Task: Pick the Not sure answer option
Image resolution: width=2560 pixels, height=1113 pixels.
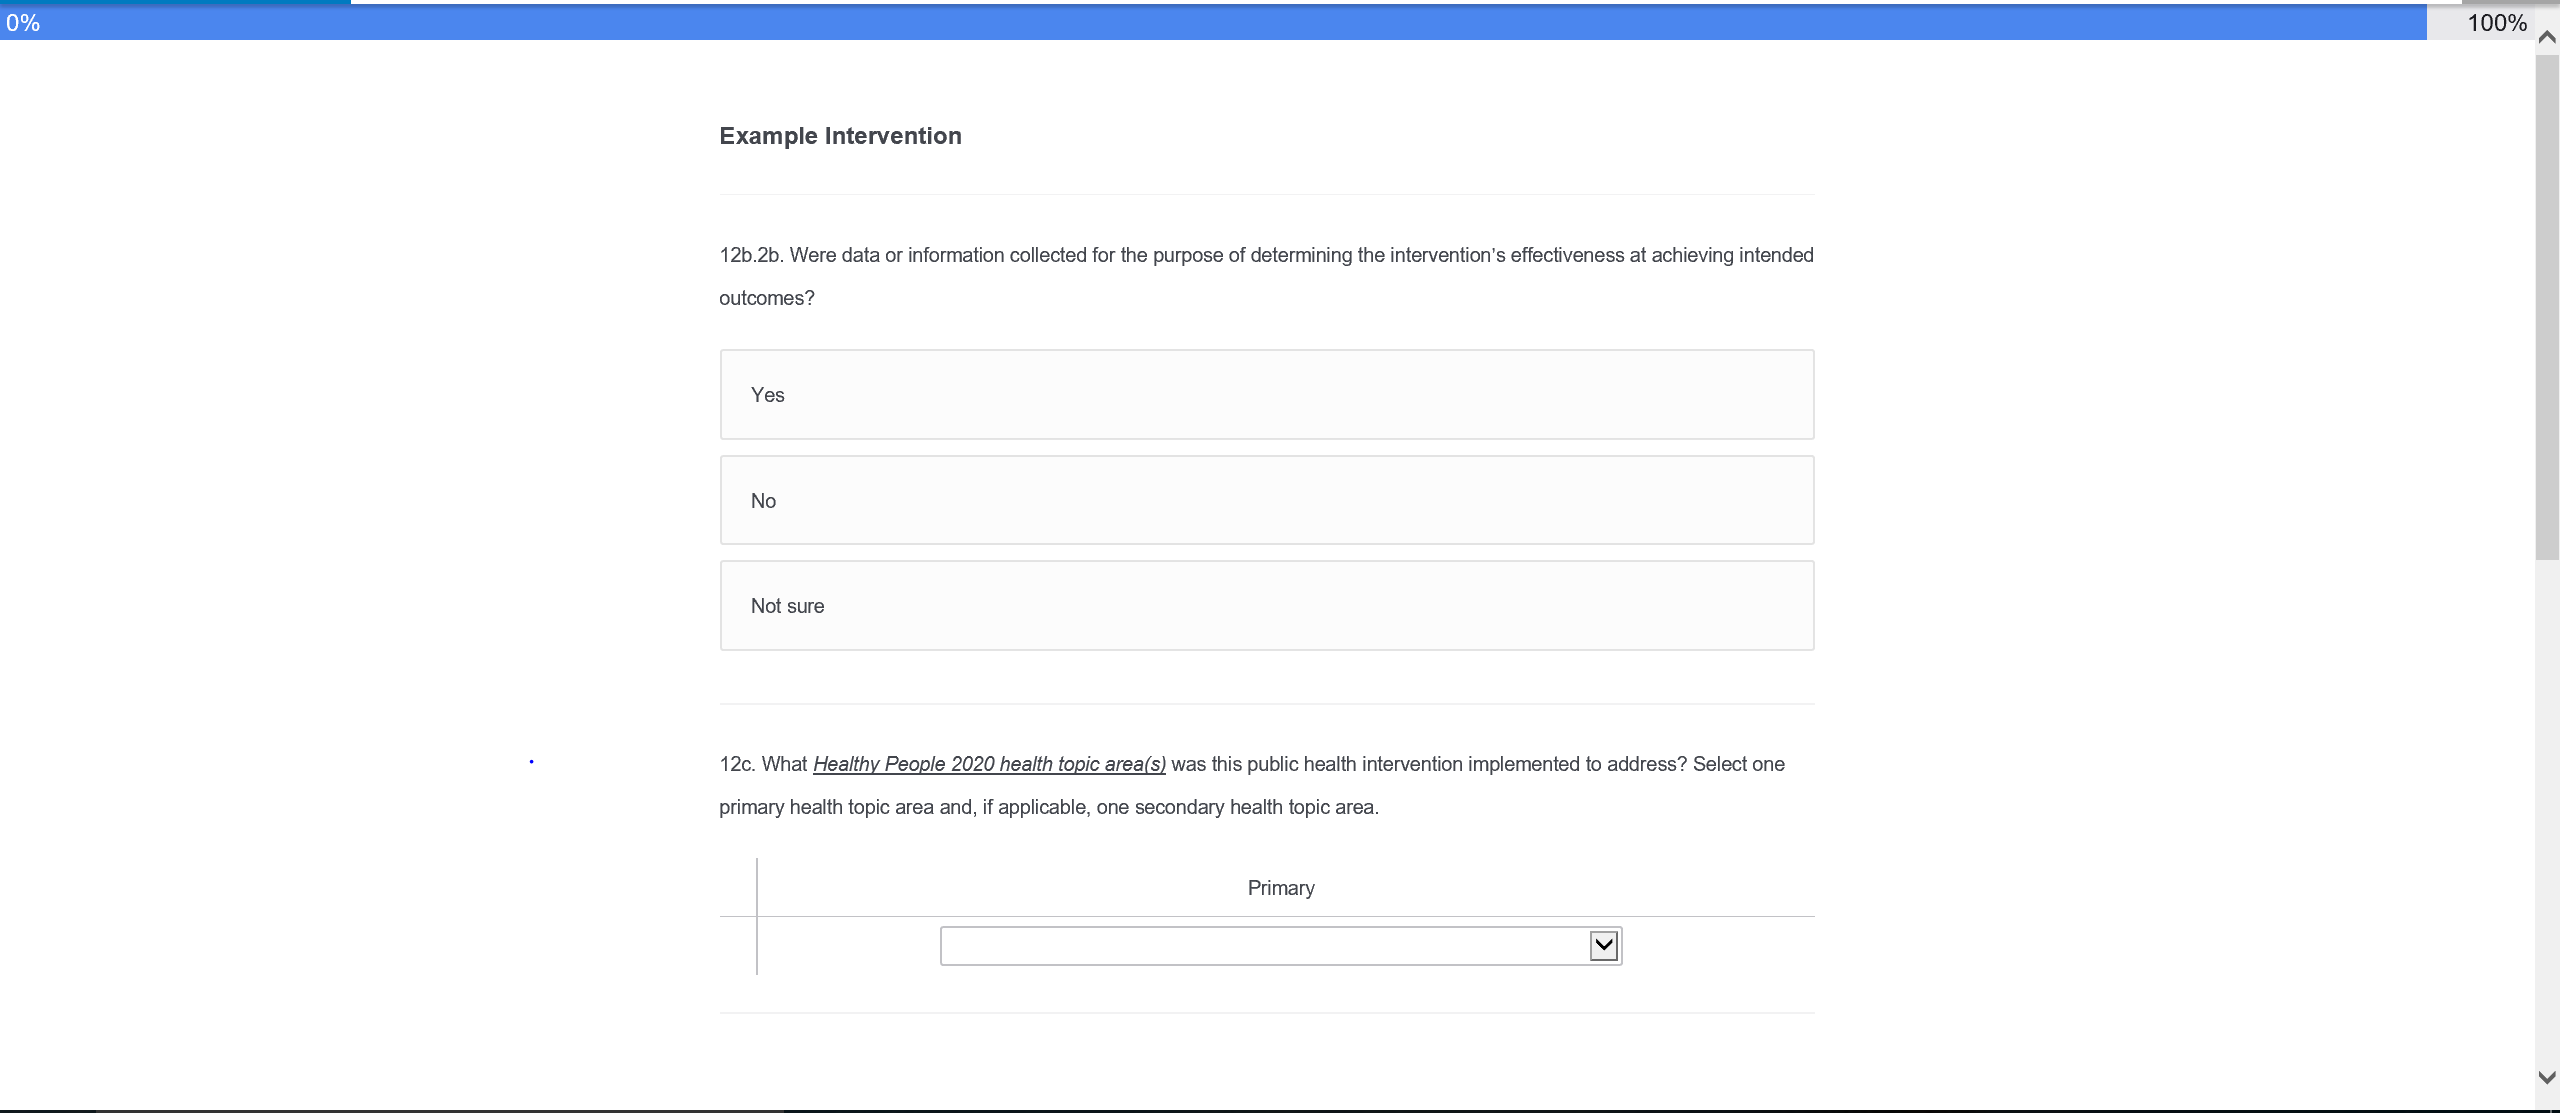Action: 1266,605
